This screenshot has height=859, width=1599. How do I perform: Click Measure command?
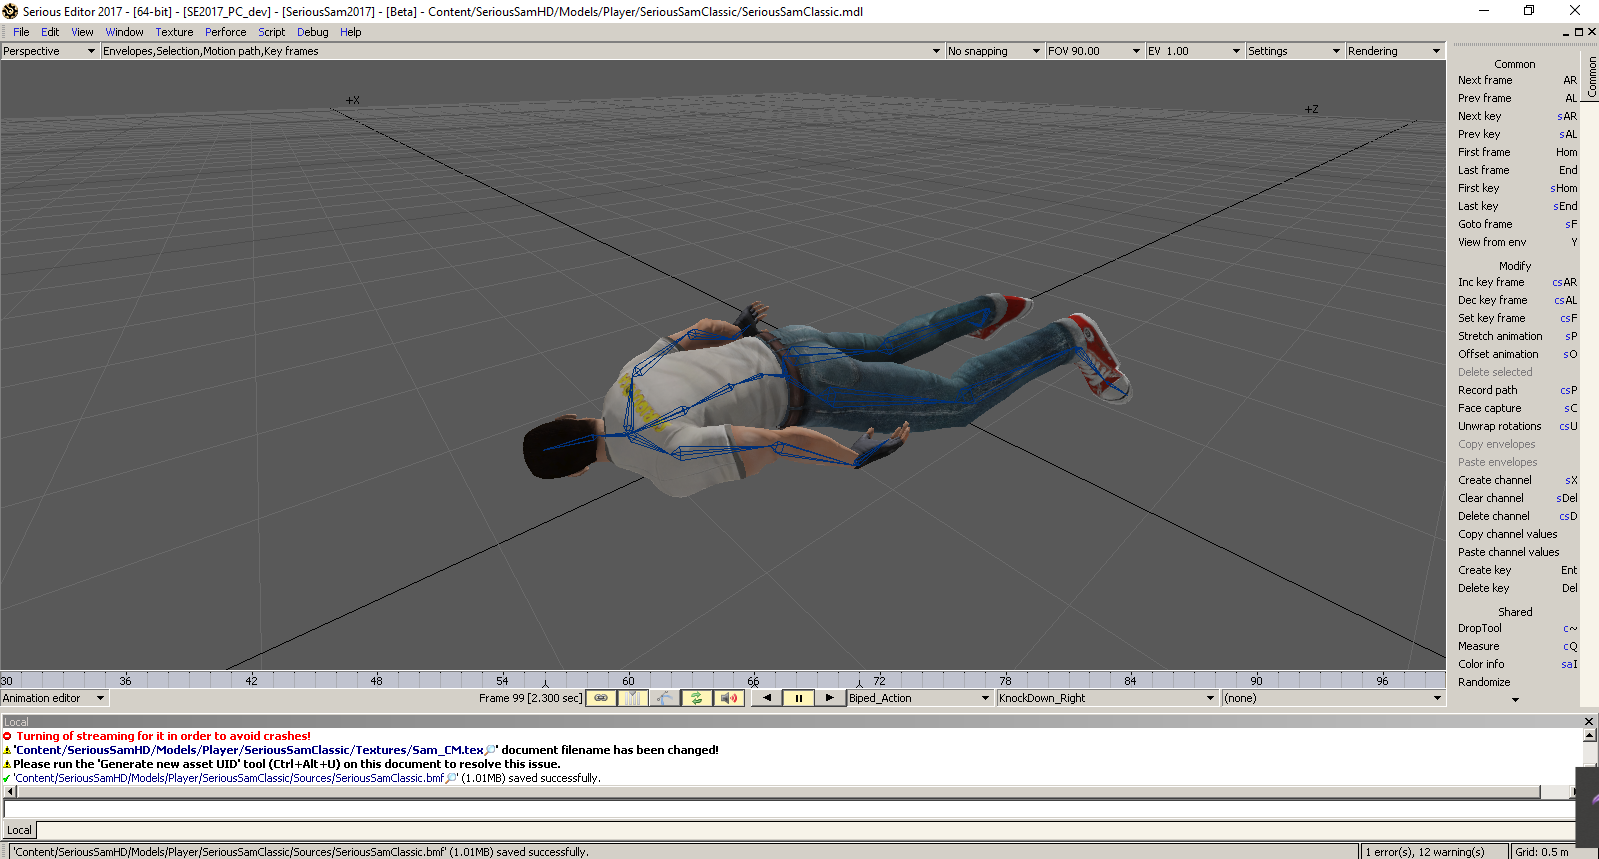pos(1517,646)
